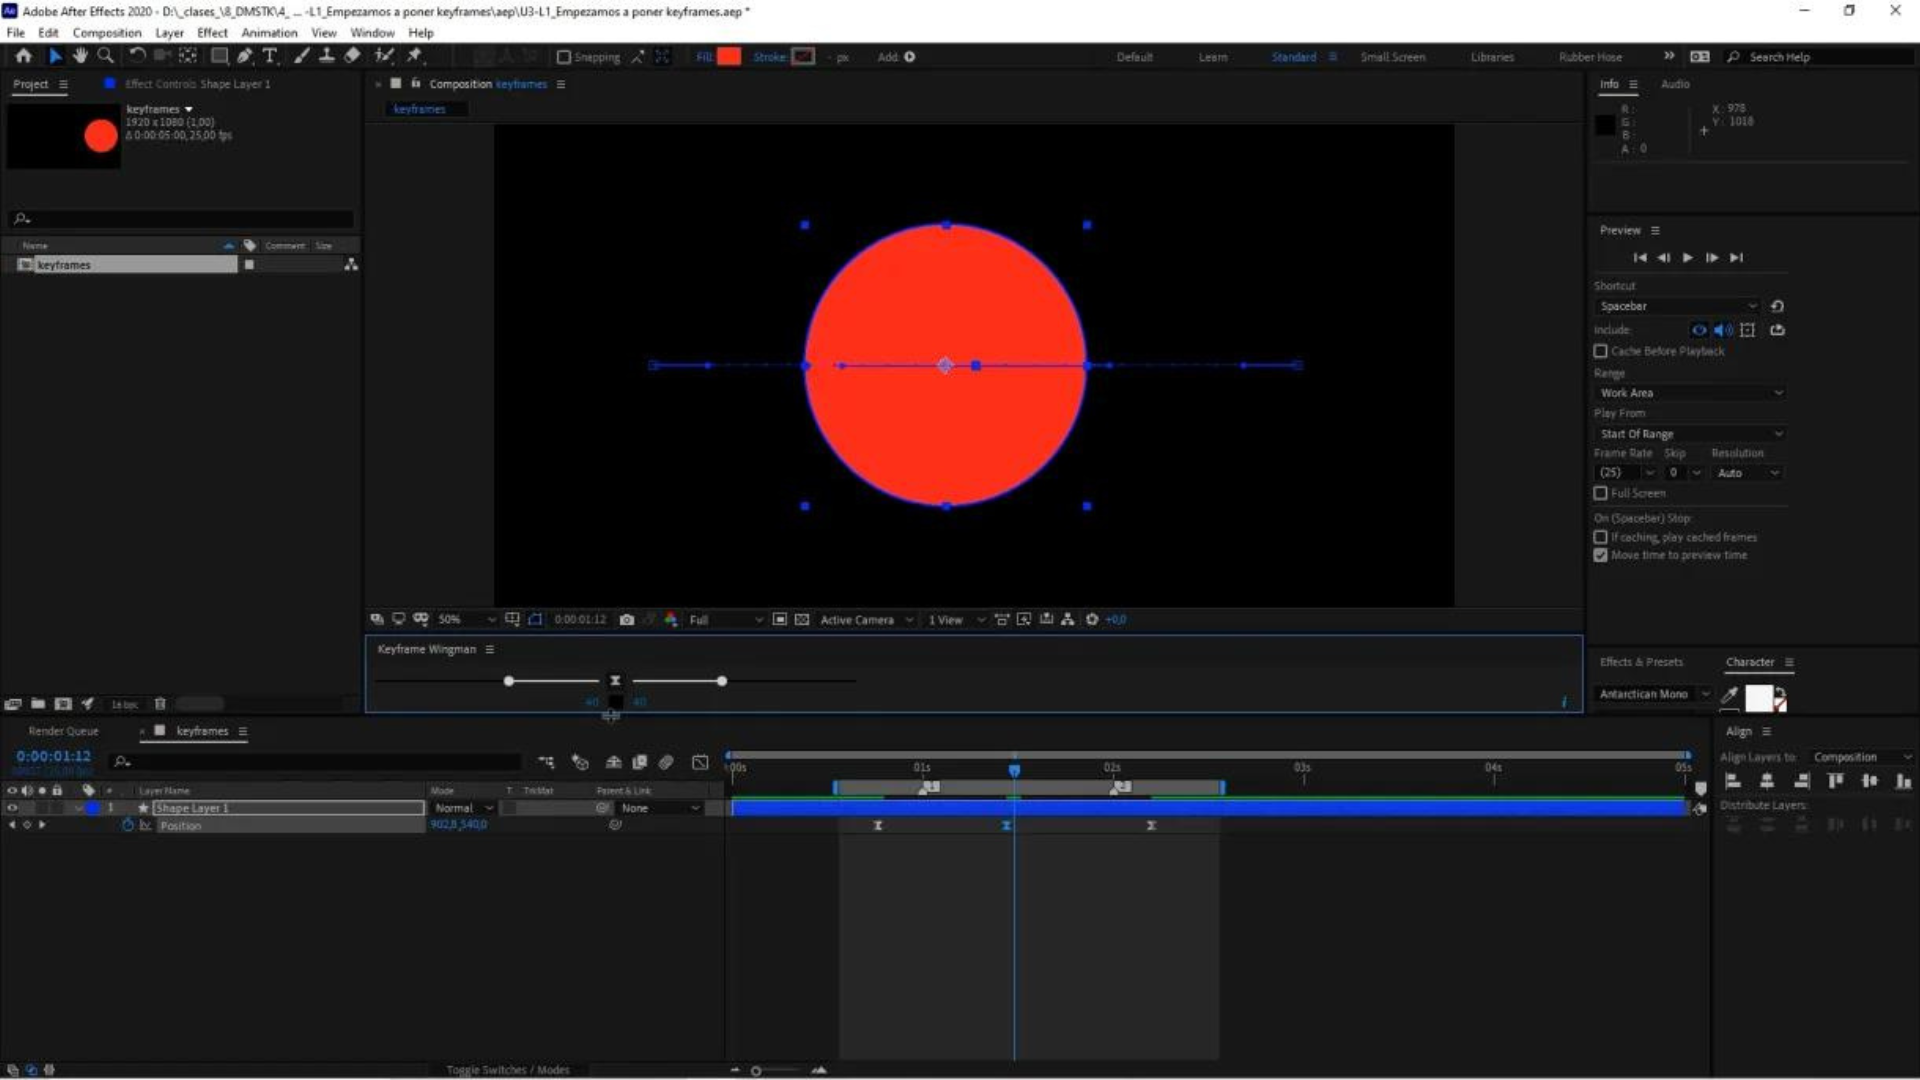Reset the preview shortcut settings
Screen dimensions: 1920x1080
click(1777, 306)
